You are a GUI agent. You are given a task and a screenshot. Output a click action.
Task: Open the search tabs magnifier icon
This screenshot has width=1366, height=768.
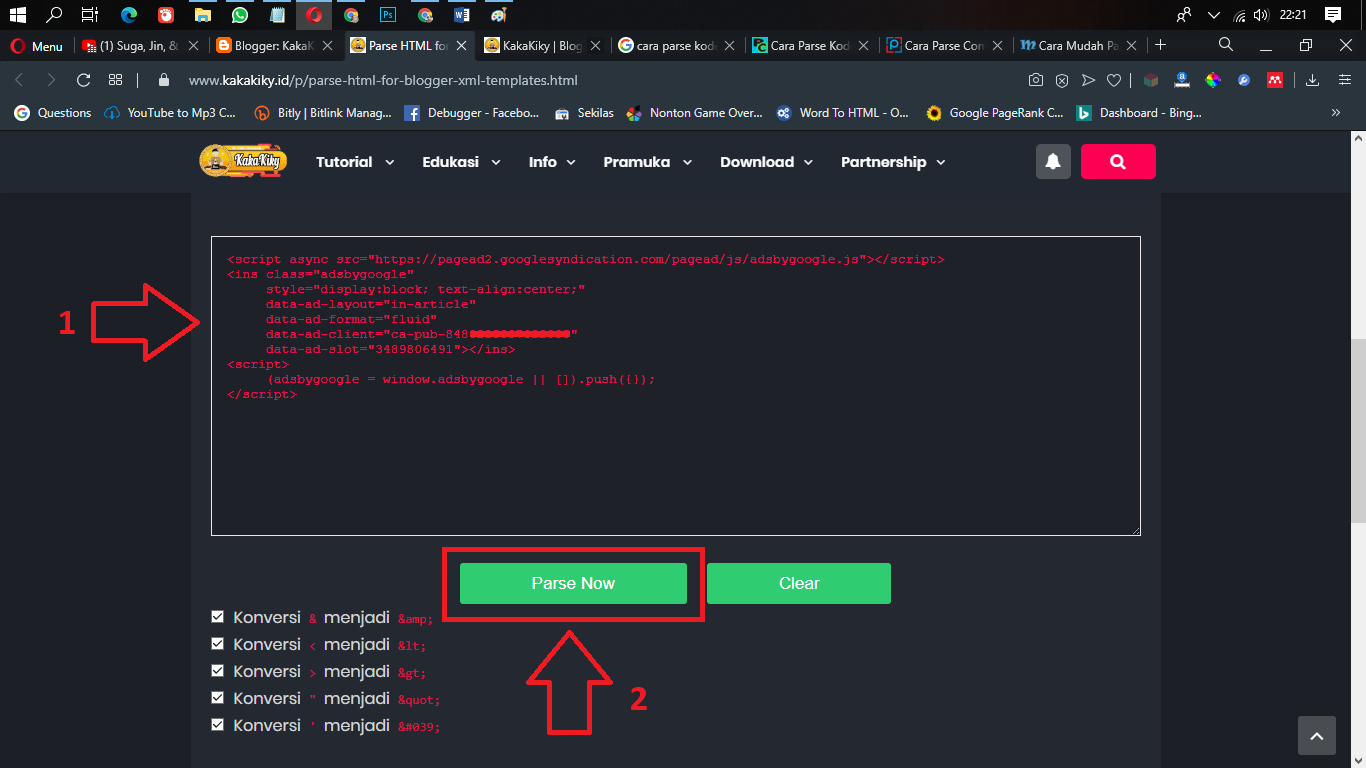click(1226, 44)
